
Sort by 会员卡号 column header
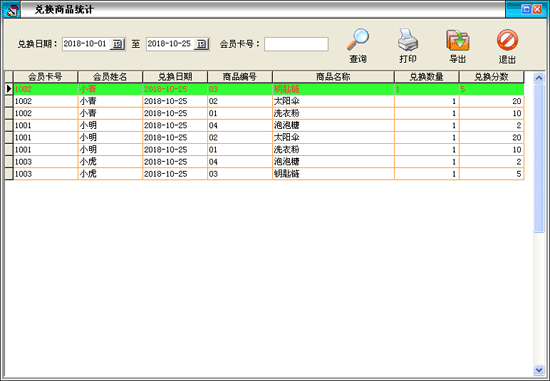point(45,76)
